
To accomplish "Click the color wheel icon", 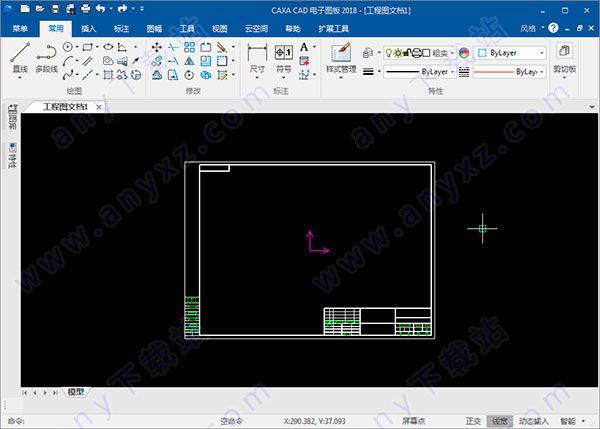I will [464, 53].
